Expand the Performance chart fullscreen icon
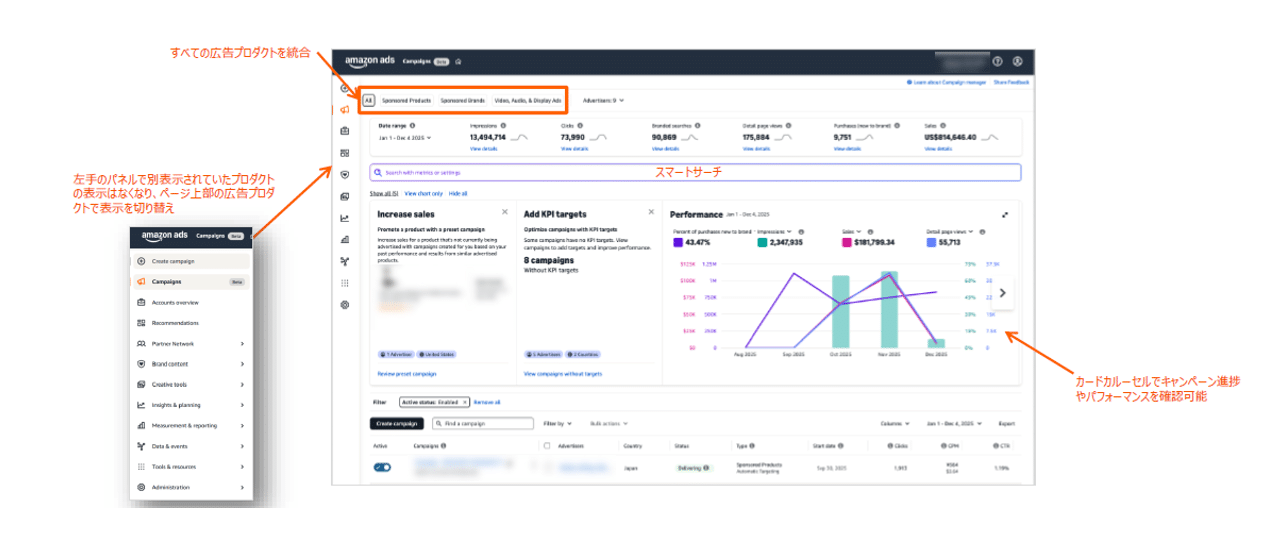The height and width of the screenshot is (535, 1279). click(1006, 214)
